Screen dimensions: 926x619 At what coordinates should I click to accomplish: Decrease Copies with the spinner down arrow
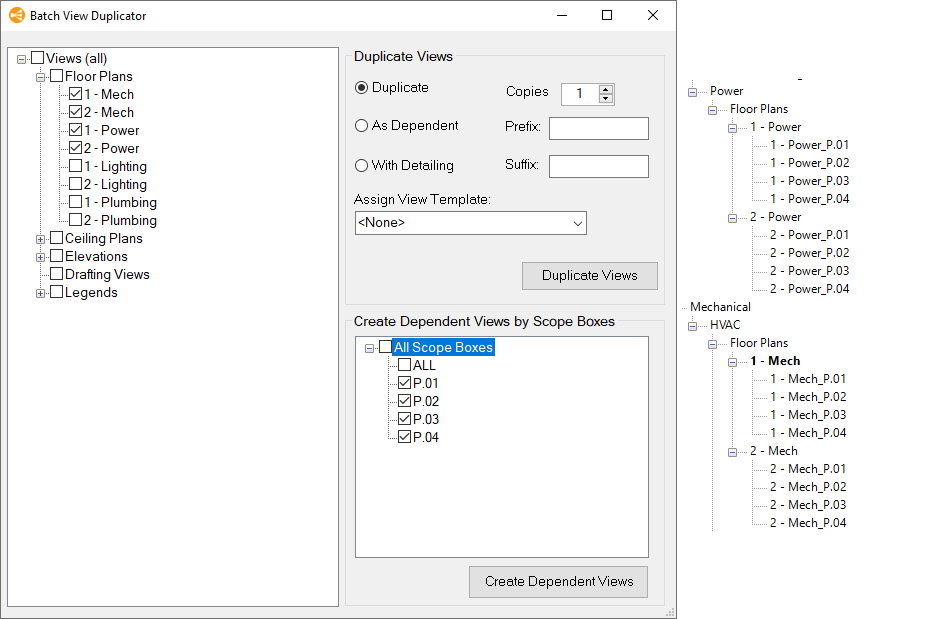pyautogui.click(x=605, y=98)
